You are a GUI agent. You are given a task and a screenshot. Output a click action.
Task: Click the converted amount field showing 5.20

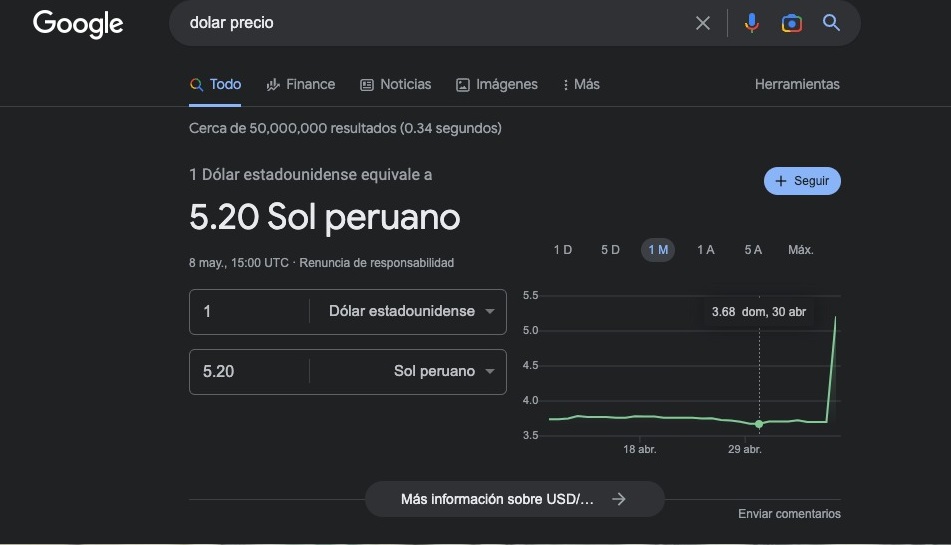point(249,371)
